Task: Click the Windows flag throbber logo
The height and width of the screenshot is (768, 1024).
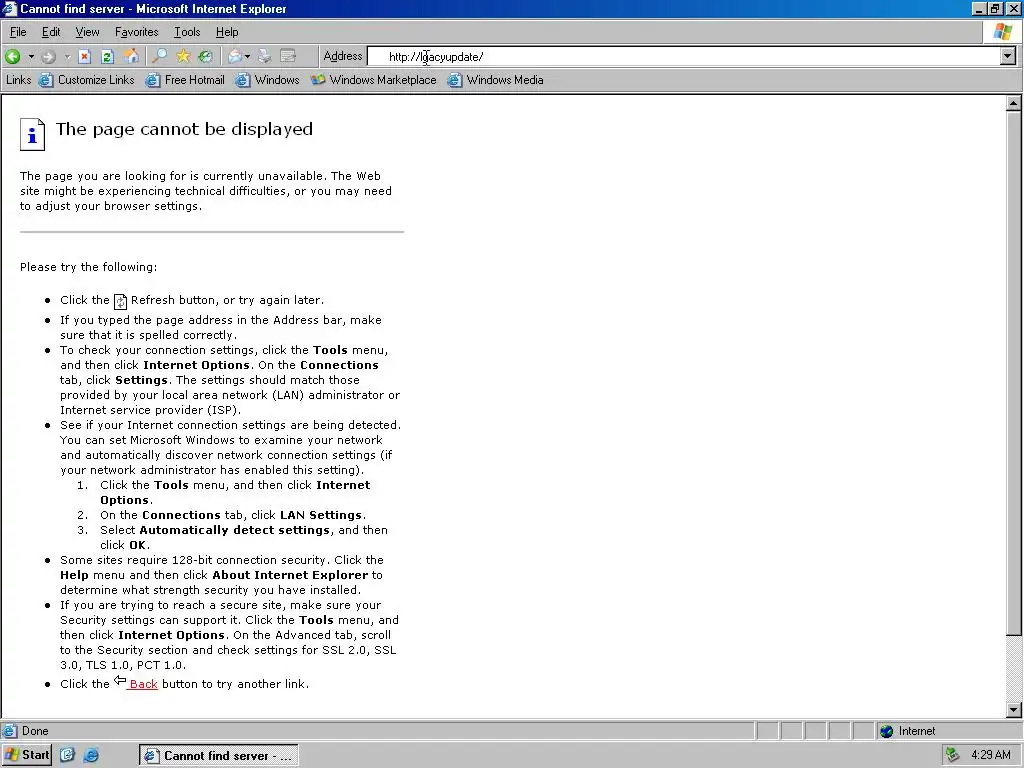Action: click(1002, 32)
